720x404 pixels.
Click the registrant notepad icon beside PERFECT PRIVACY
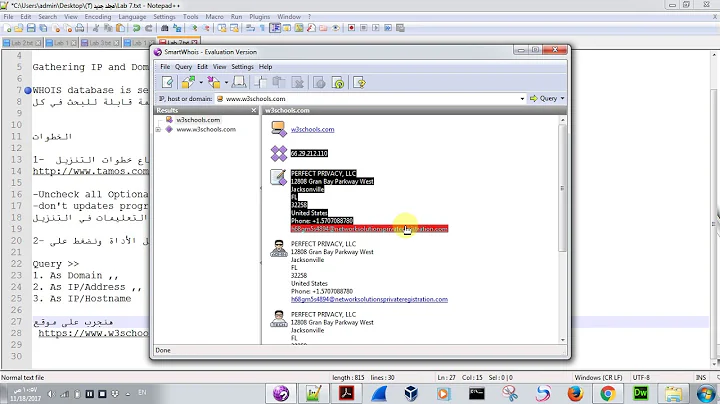tap(278, 177)
